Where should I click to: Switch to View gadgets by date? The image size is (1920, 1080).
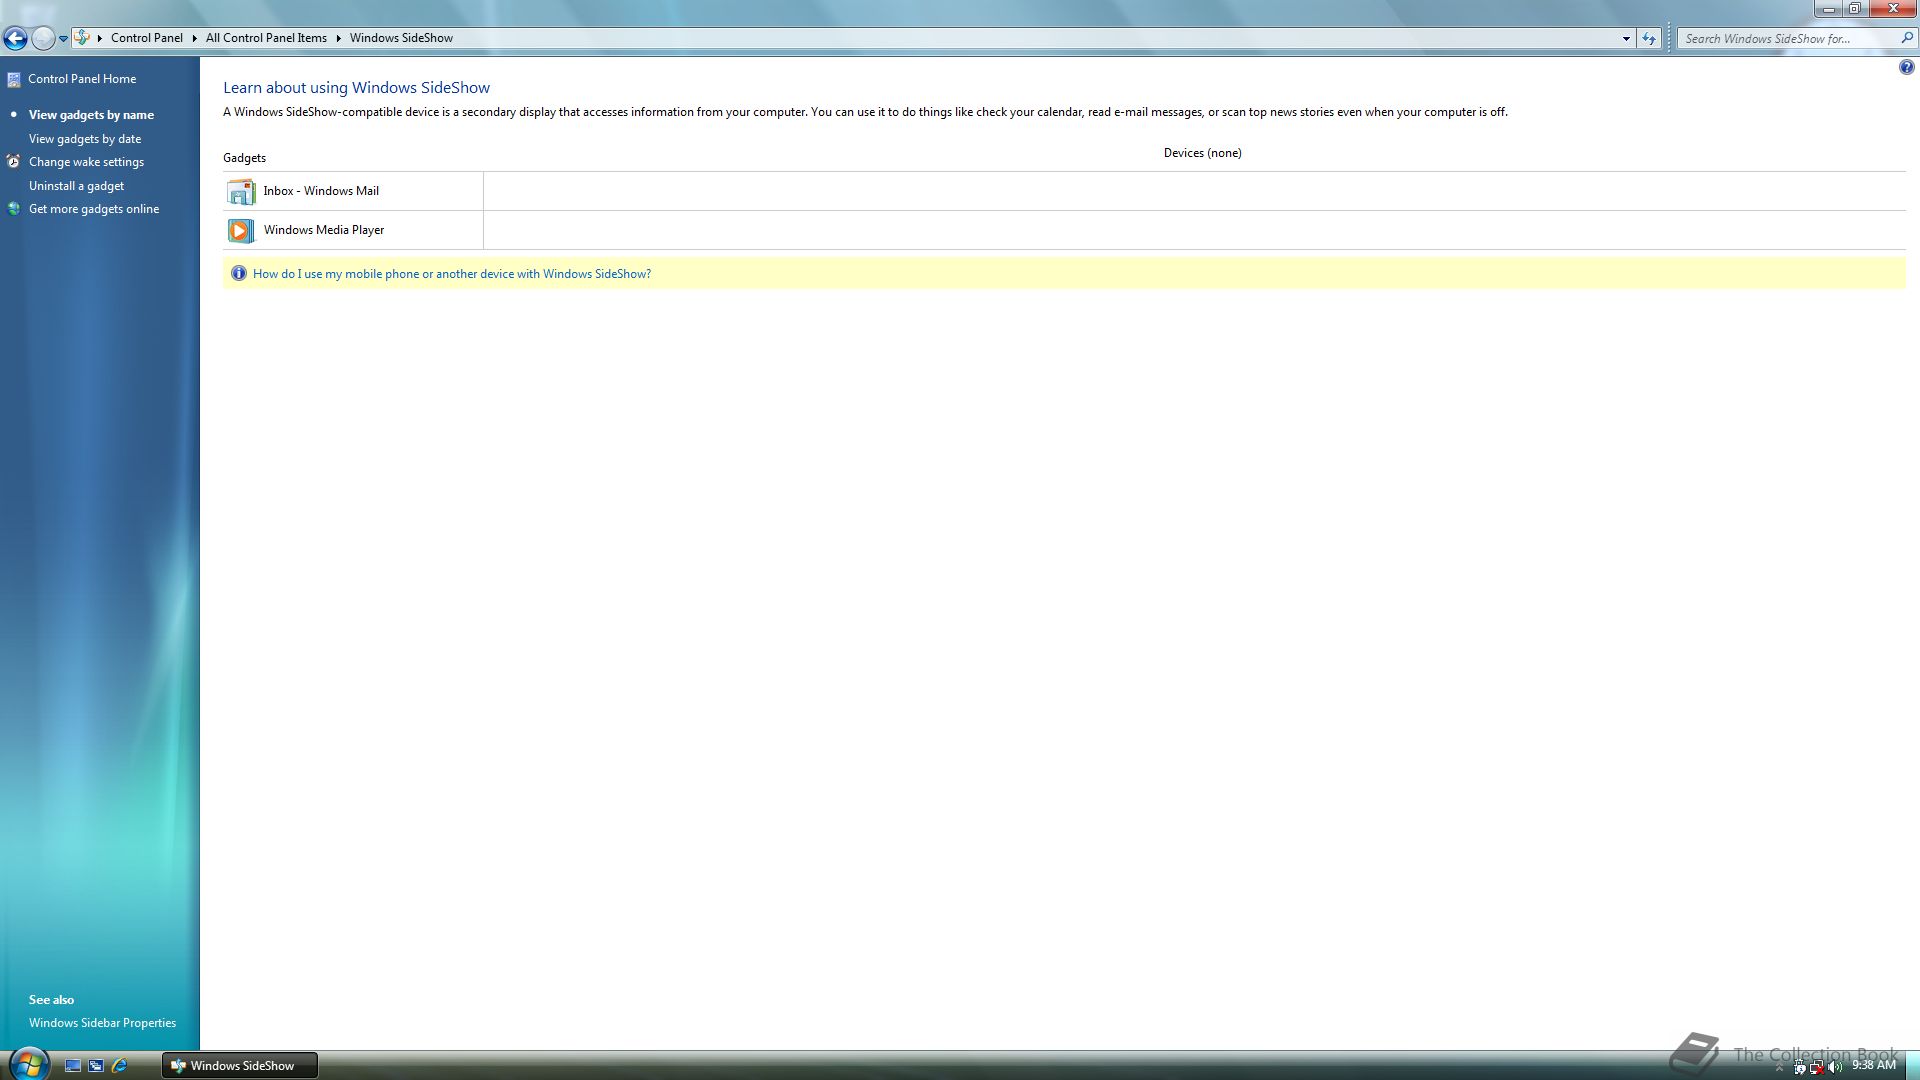pos(85,139)
